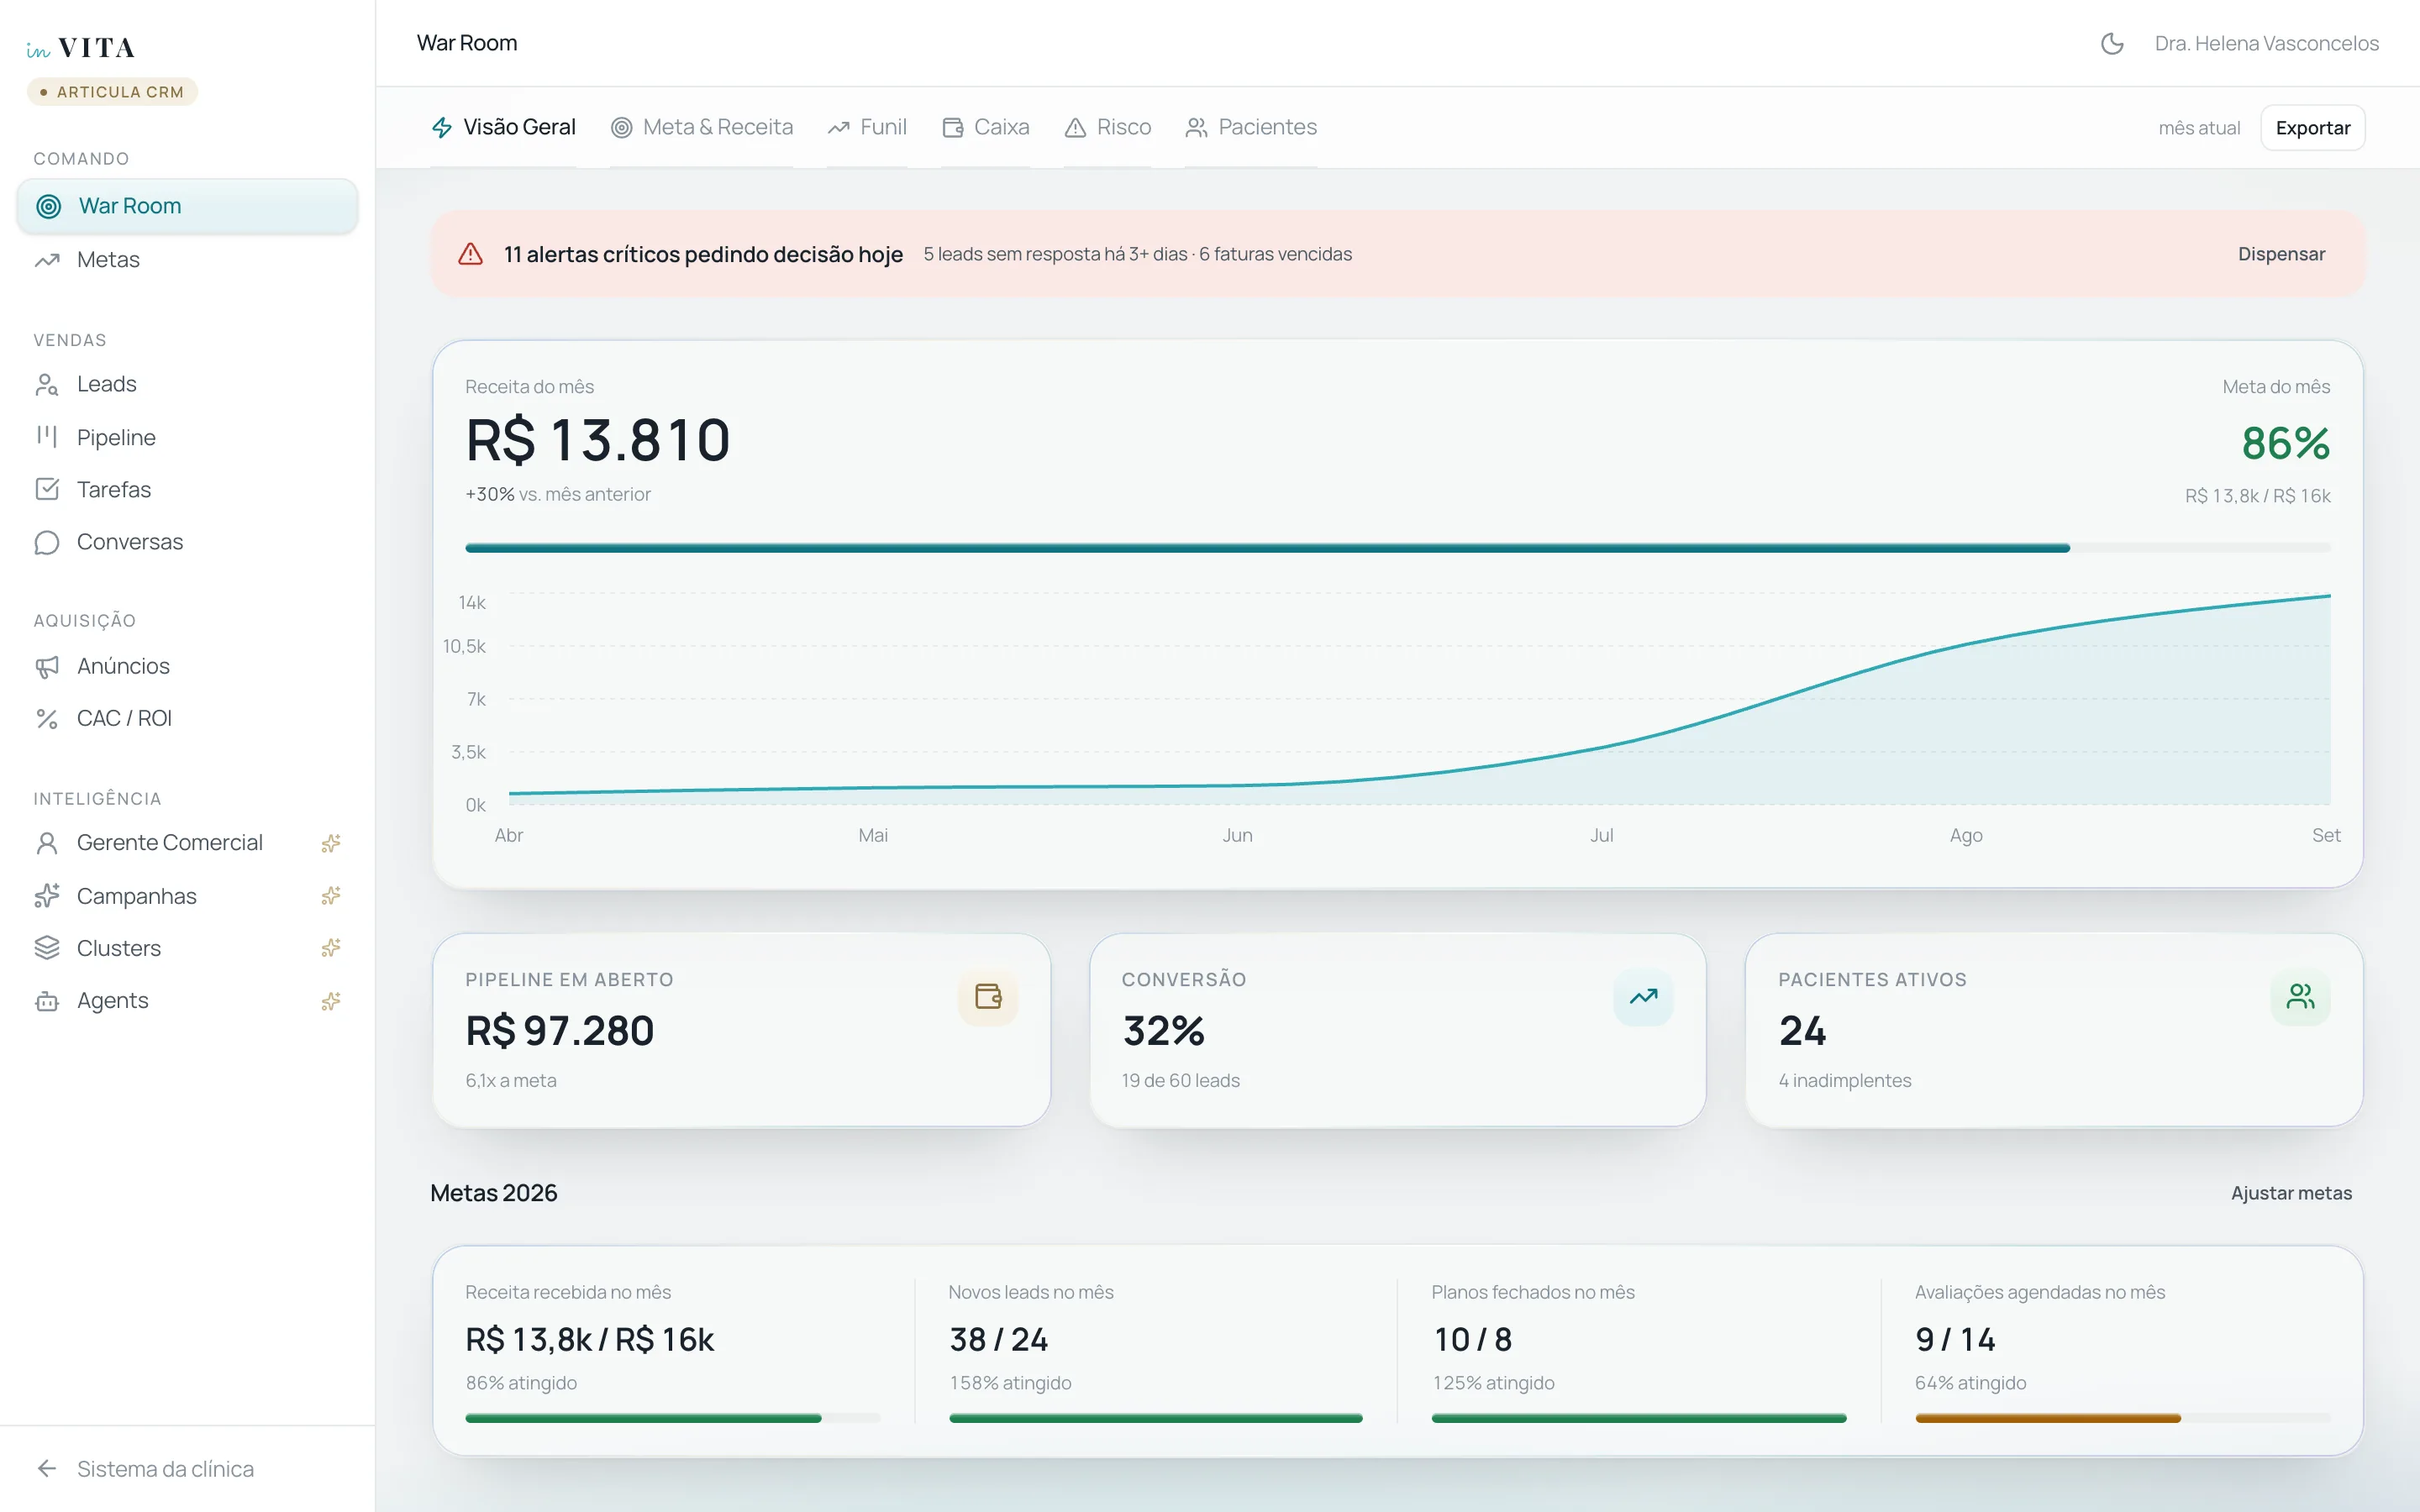The height and width of the screenshot is (1512, 2420).
Task: Click the Conversas chat bubble icon
Action: click(47, 542)
